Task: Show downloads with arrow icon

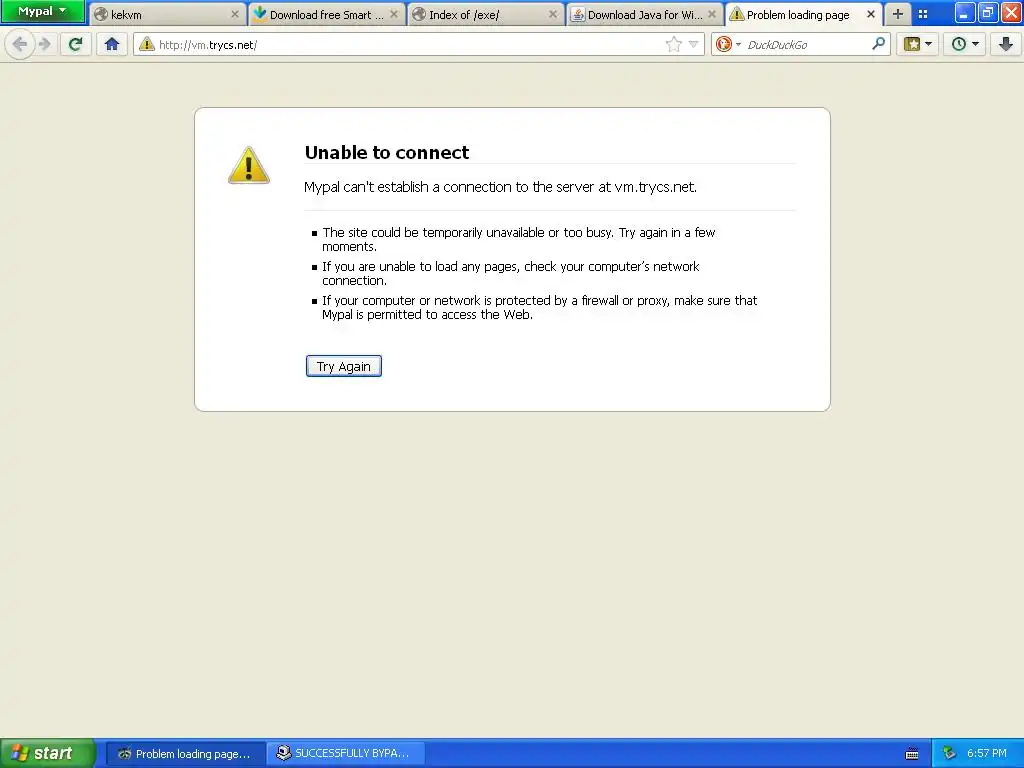Action: click(x=1006, y=44)
